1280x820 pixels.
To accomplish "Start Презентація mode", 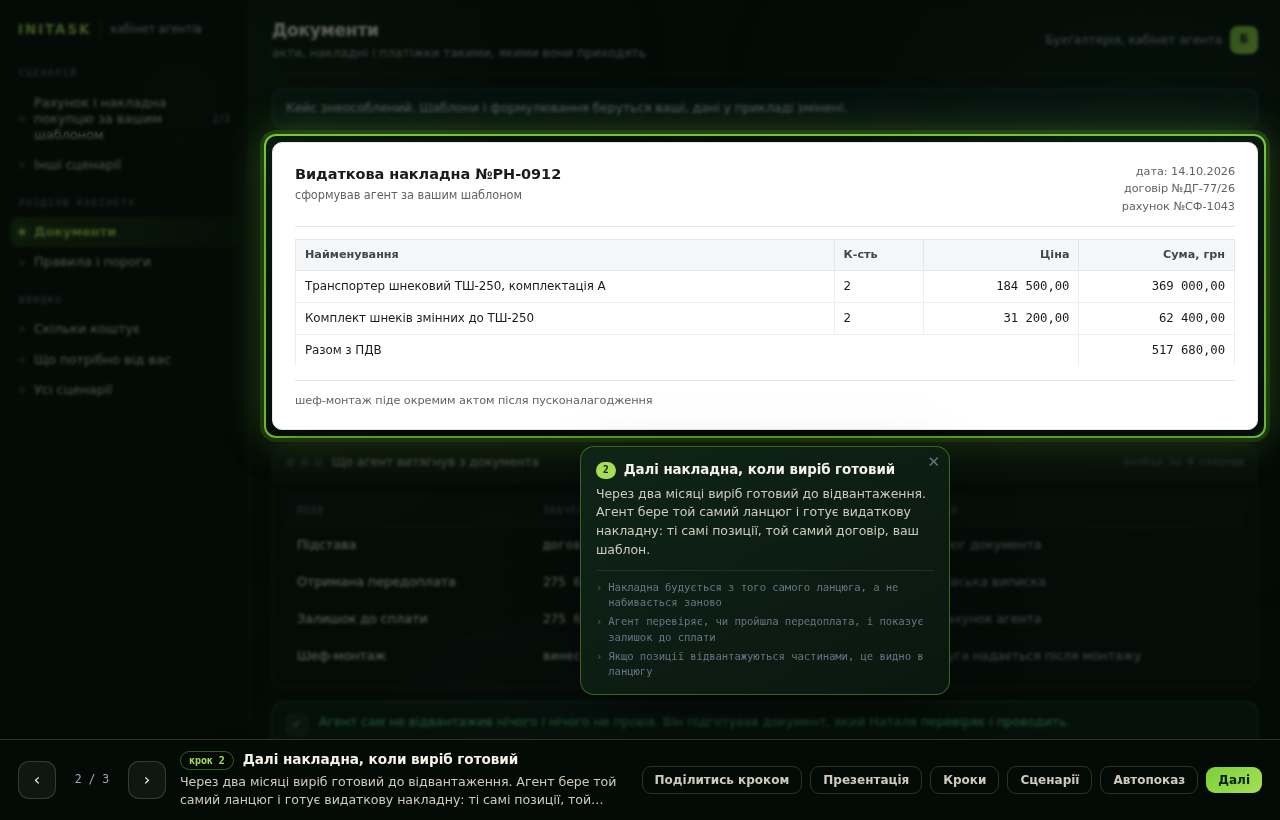I will click(866, 780).
